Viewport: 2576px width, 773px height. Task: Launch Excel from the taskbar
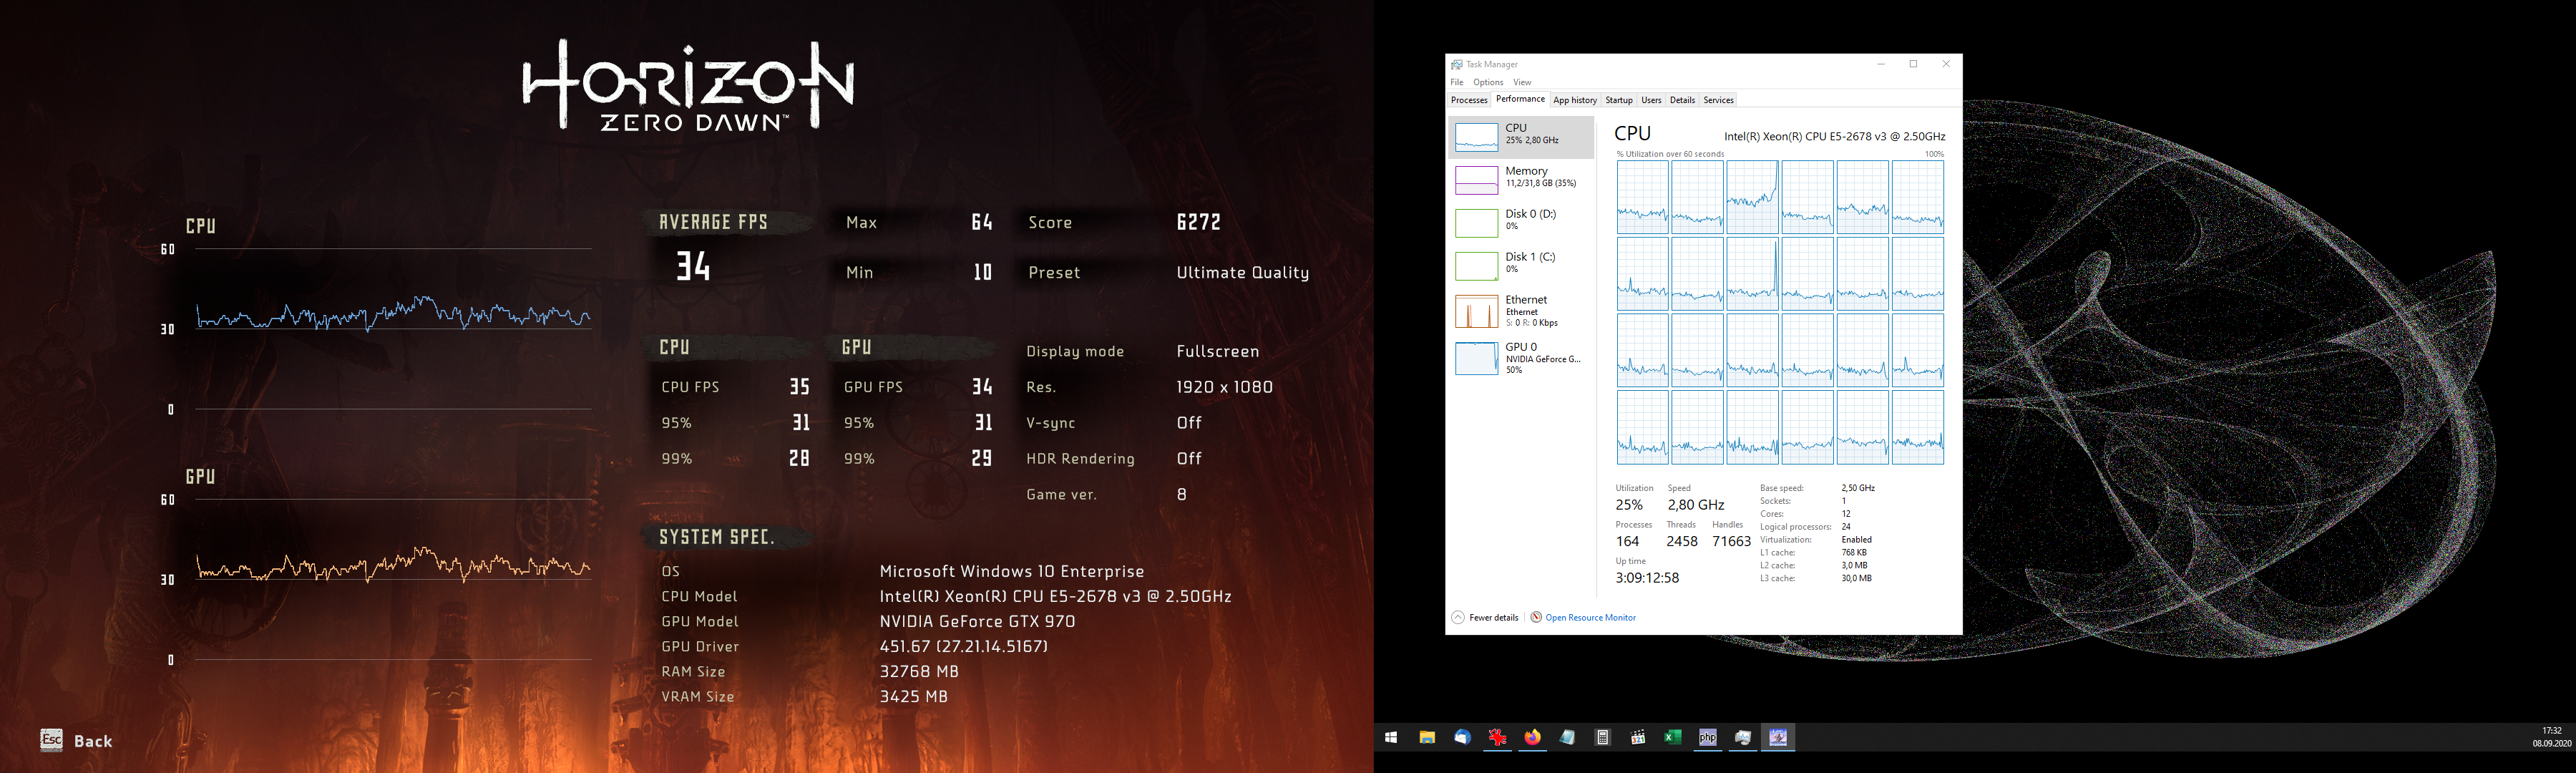1672,738
